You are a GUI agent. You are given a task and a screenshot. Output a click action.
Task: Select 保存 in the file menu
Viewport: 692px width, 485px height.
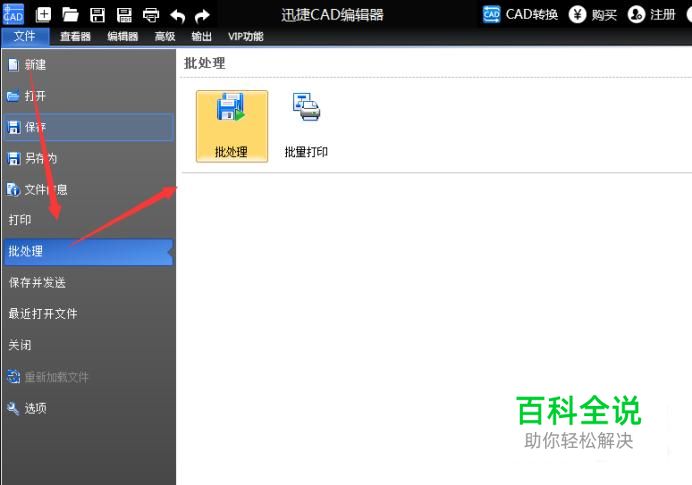(88, 127)
